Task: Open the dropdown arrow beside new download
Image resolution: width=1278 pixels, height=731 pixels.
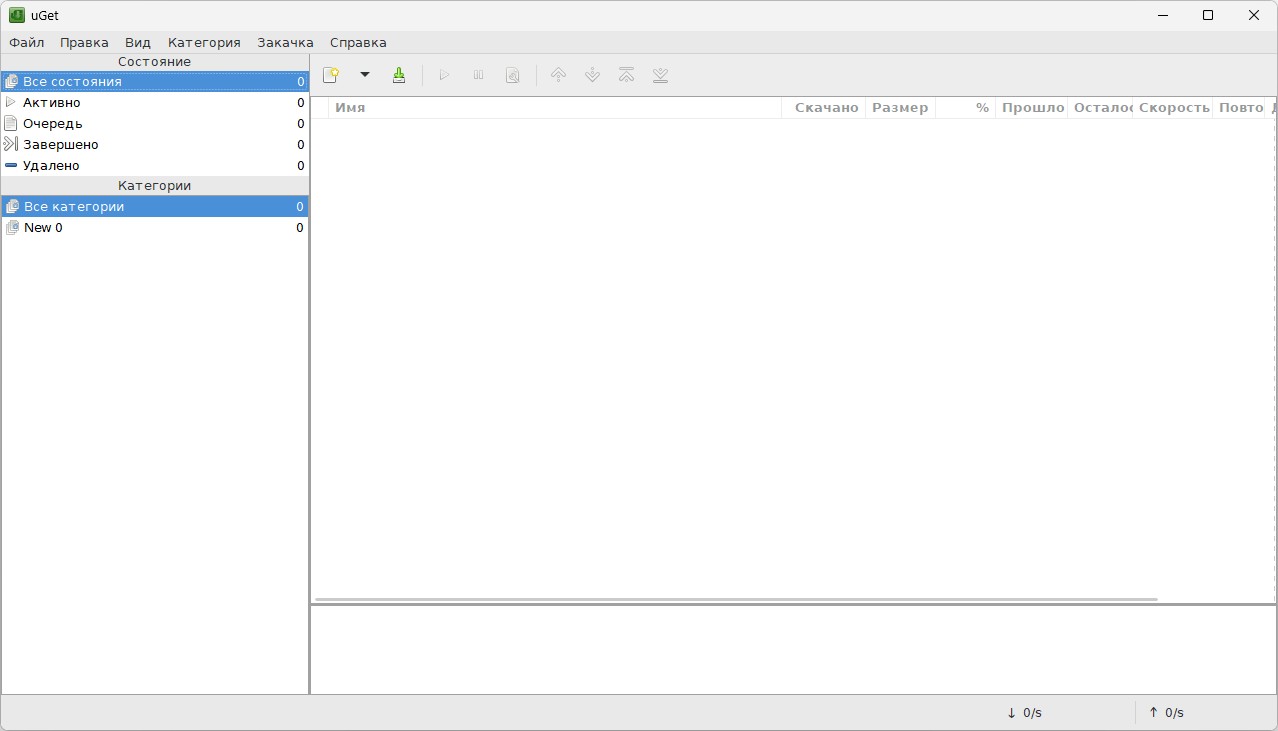Action: pyautogui.click(x=365, y=75)
